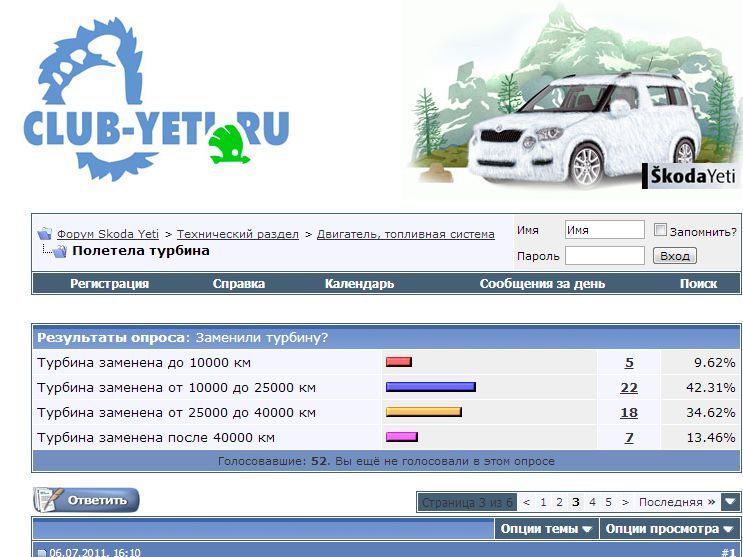
Task: Go to page 2 of the thread
Action: [x=559, y=502]
